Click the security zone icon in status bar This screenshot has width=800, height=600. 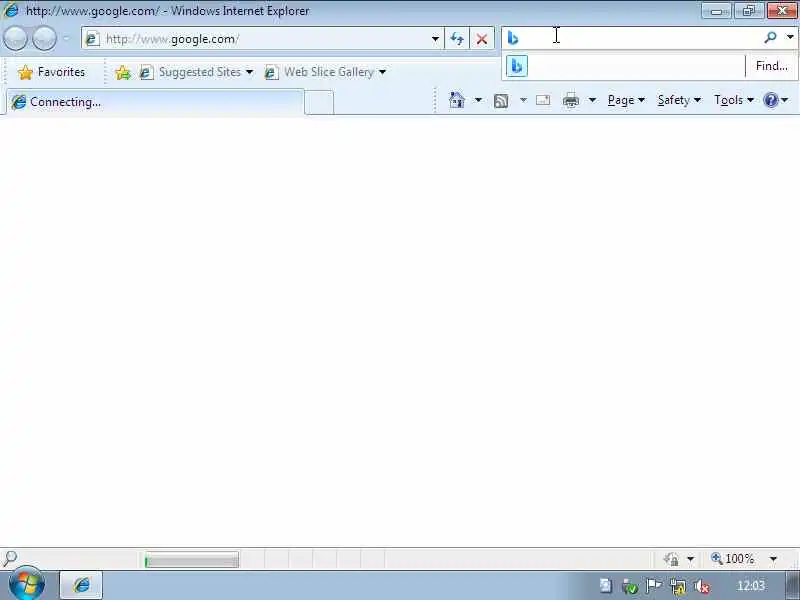(671, 559)
